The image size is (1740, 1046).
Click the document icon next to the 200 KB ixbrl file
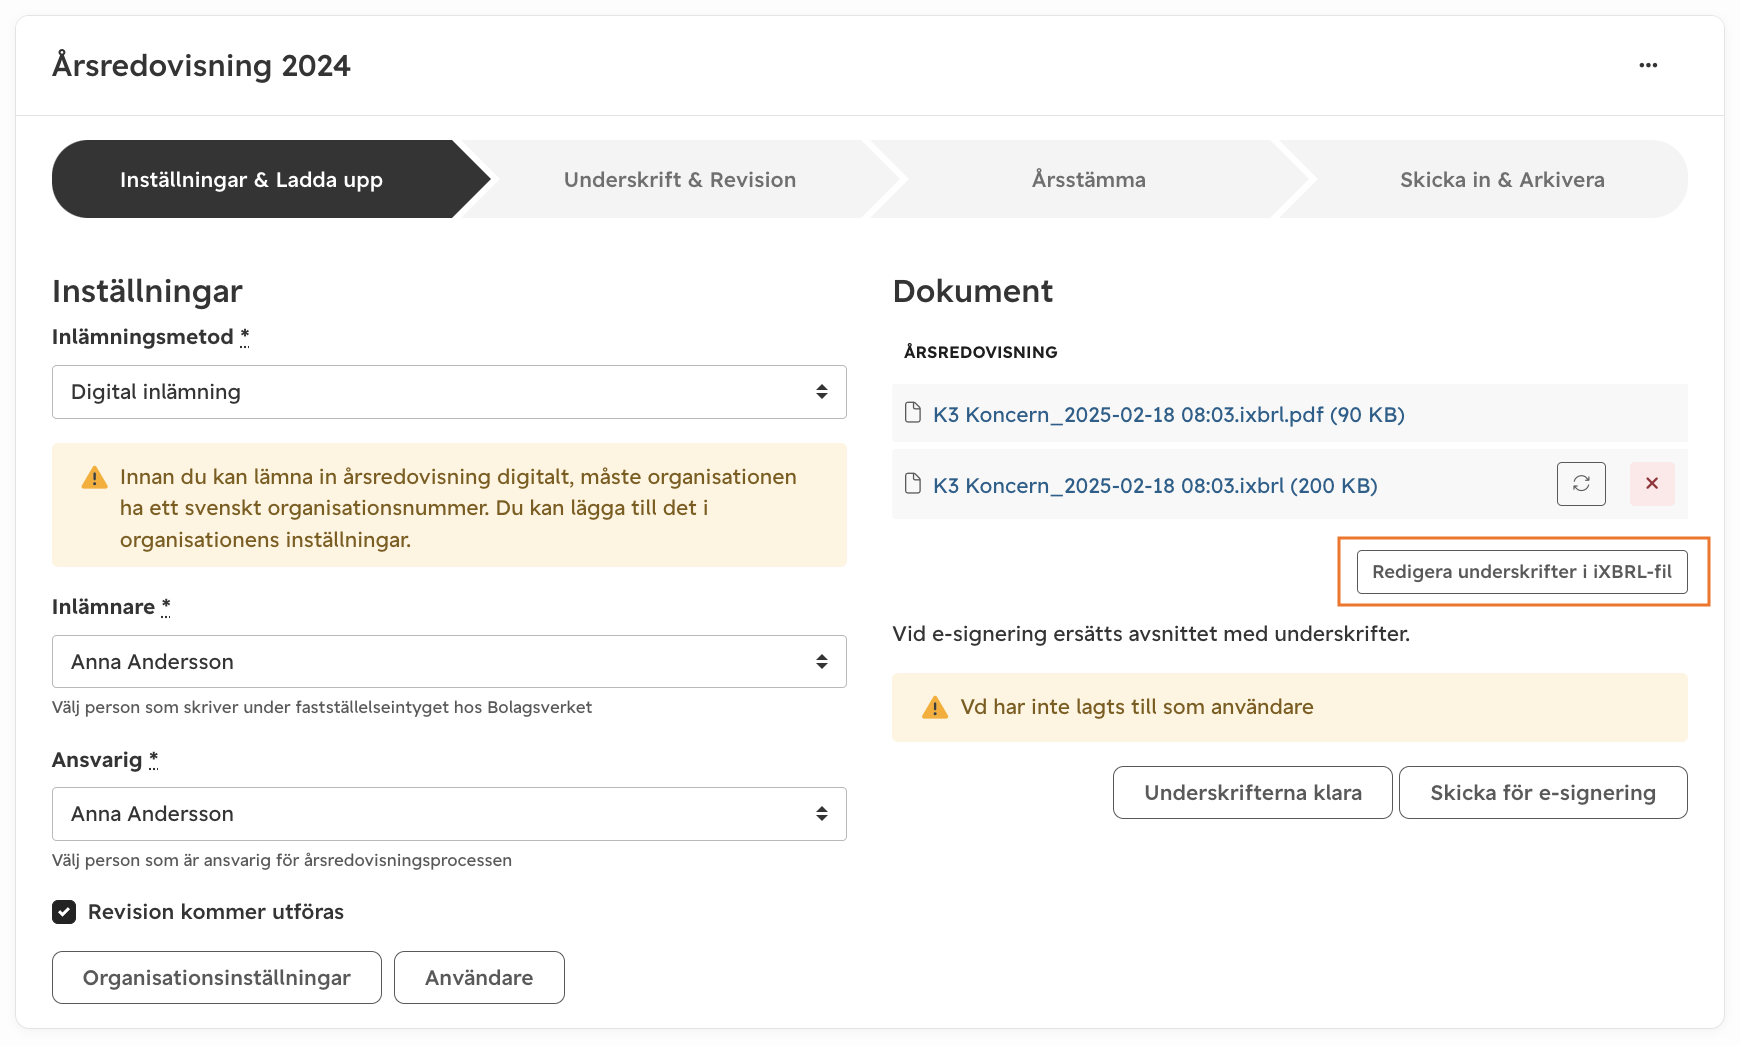912,484
